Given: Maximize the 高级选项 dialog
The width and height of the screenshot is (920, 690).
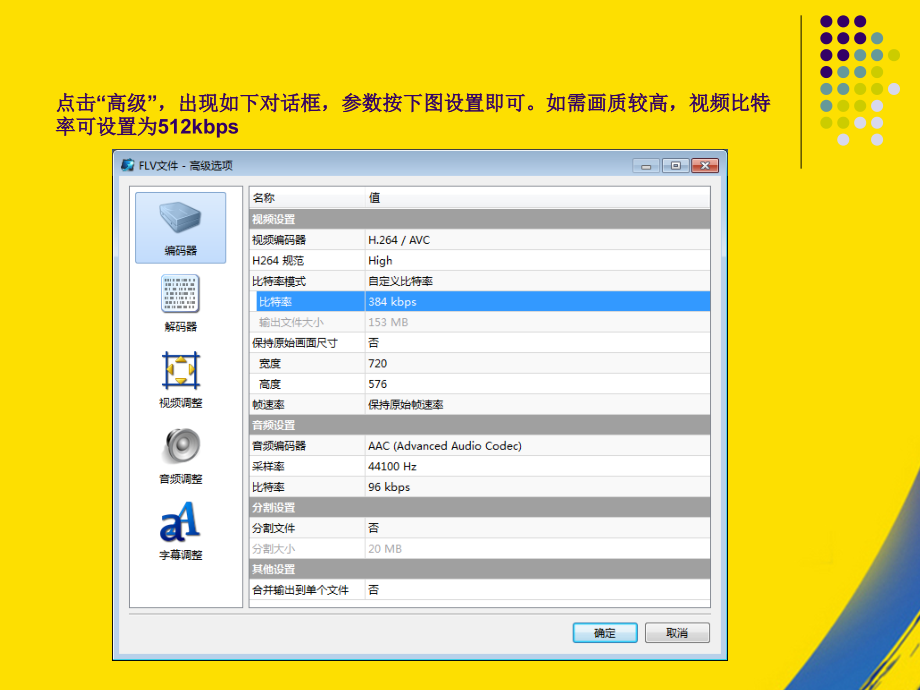Looking at the screenshot, I should click(675, 166).
